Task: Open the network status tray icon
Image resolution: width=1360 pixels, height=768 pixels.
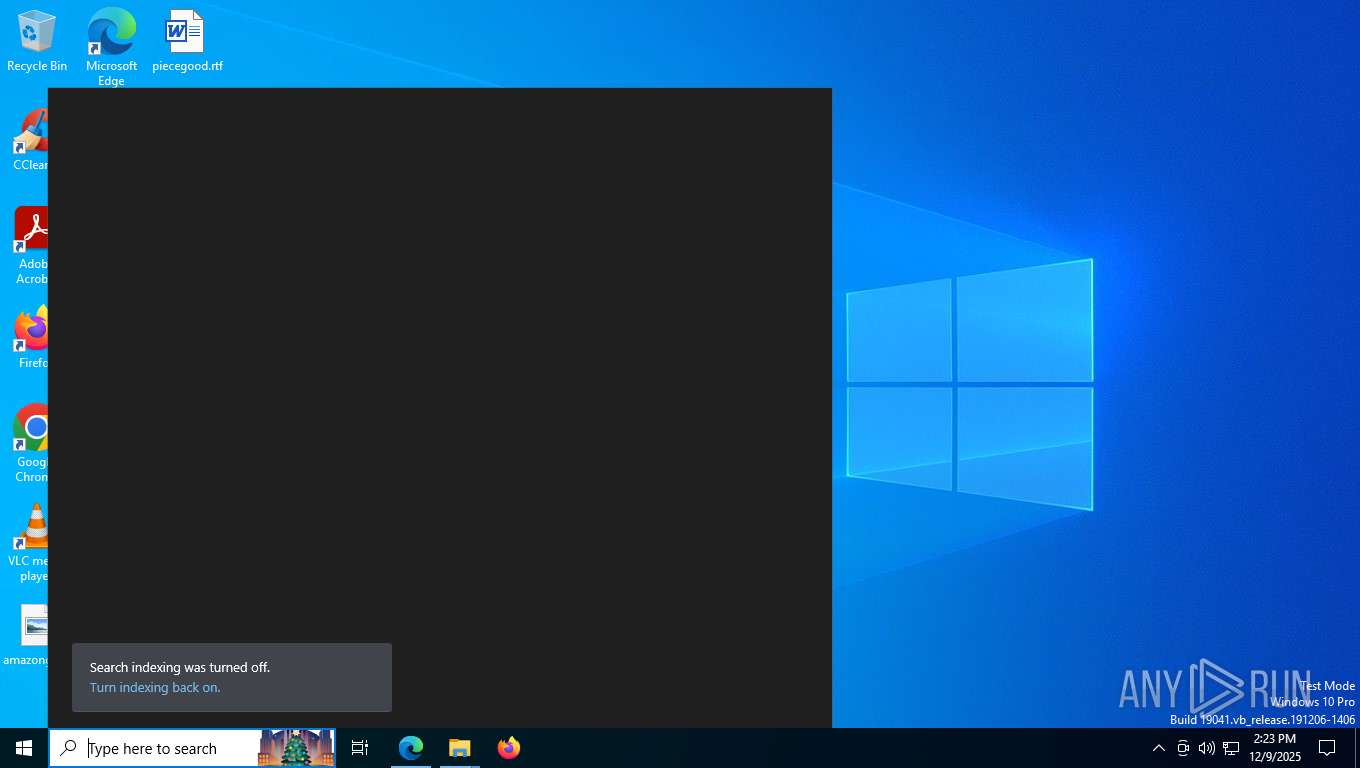Action: coord(1231,748)
